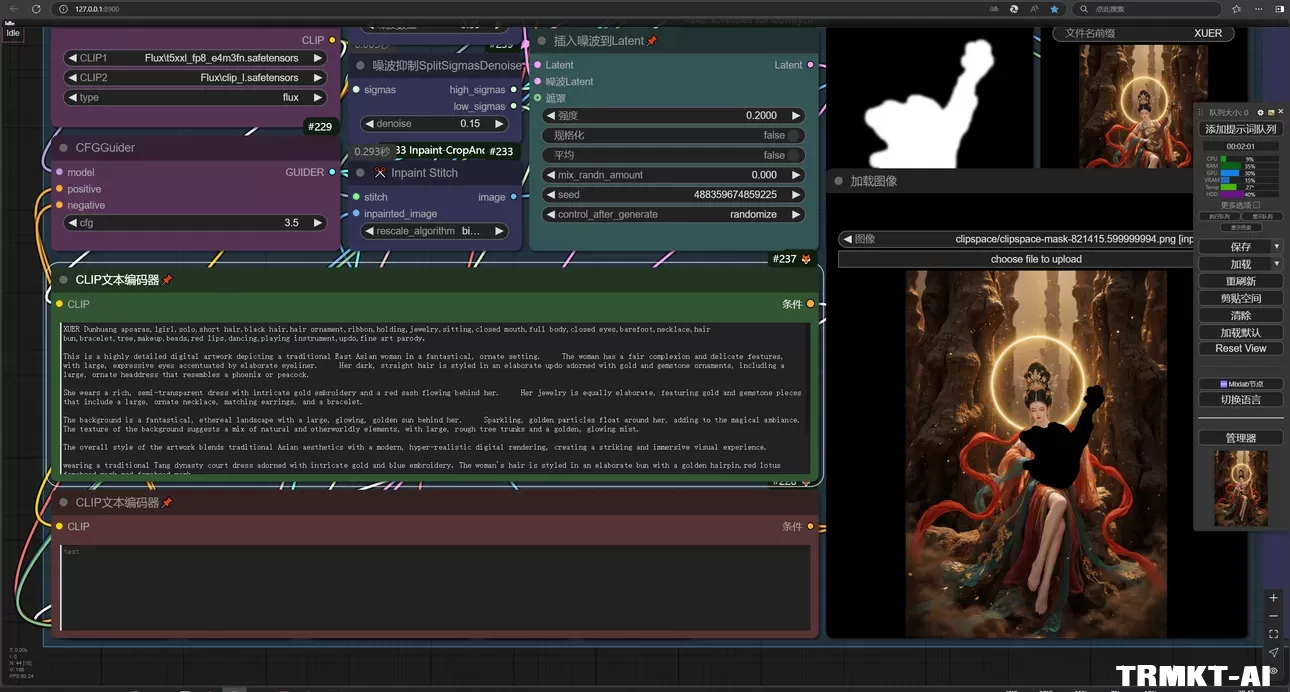Click the 添加提示词队列 button
The image size is (1290, 692).
[x=1240, y=129]
